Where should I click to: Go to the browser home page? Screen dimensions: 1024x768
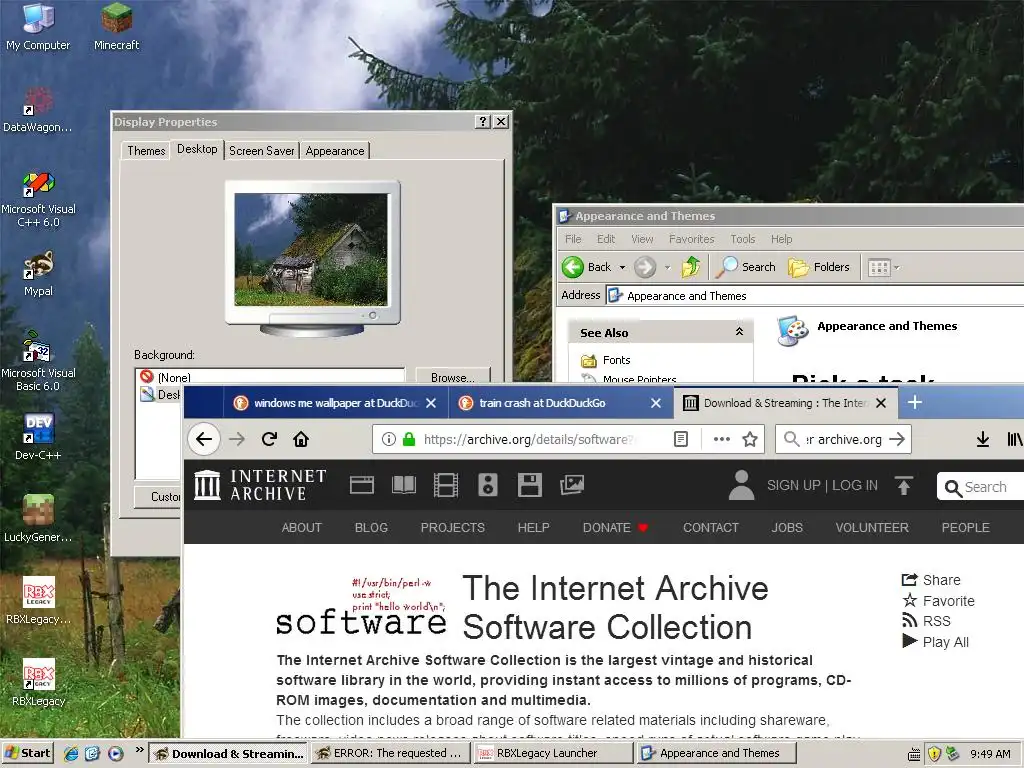(301, 439)
